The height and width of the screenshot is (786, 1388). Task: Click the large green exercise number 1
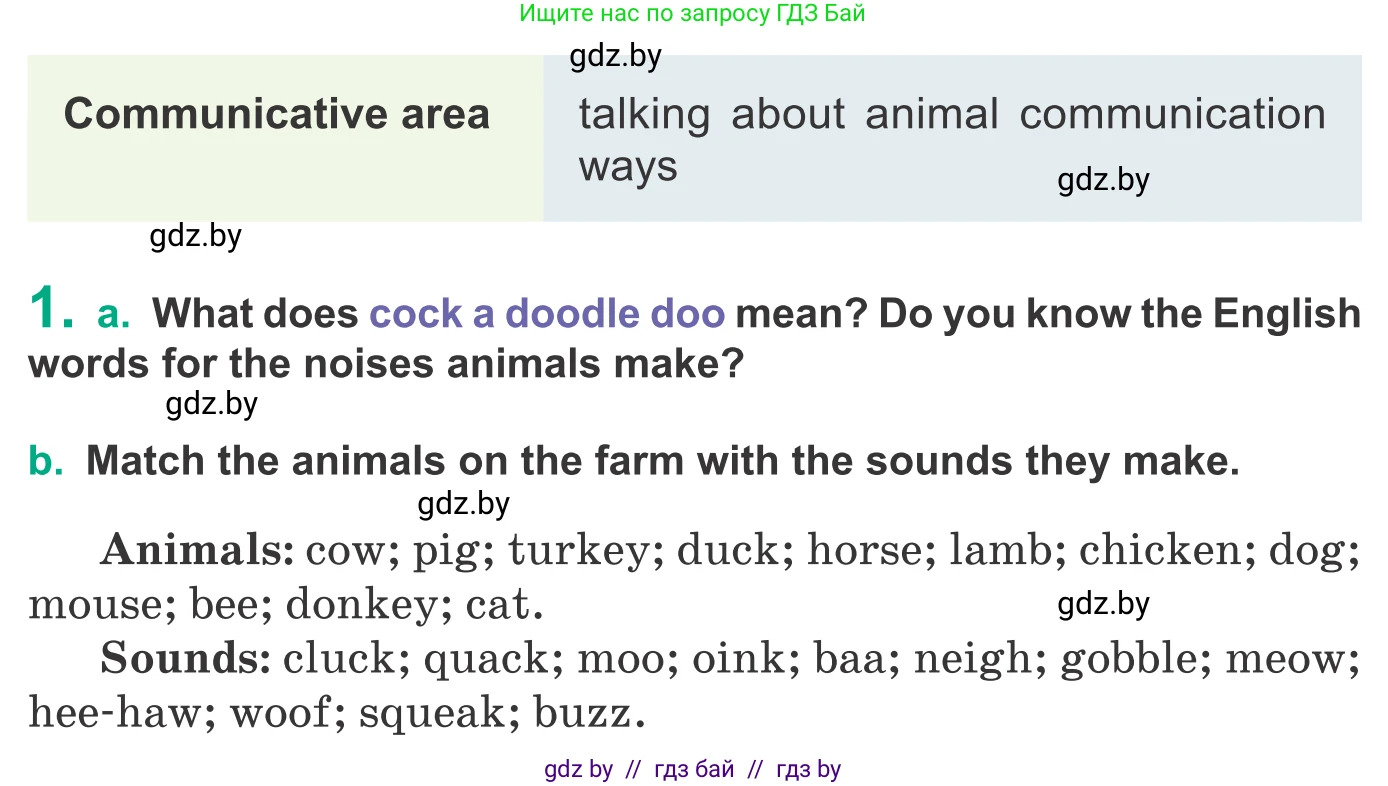click(x=51, y=308)
